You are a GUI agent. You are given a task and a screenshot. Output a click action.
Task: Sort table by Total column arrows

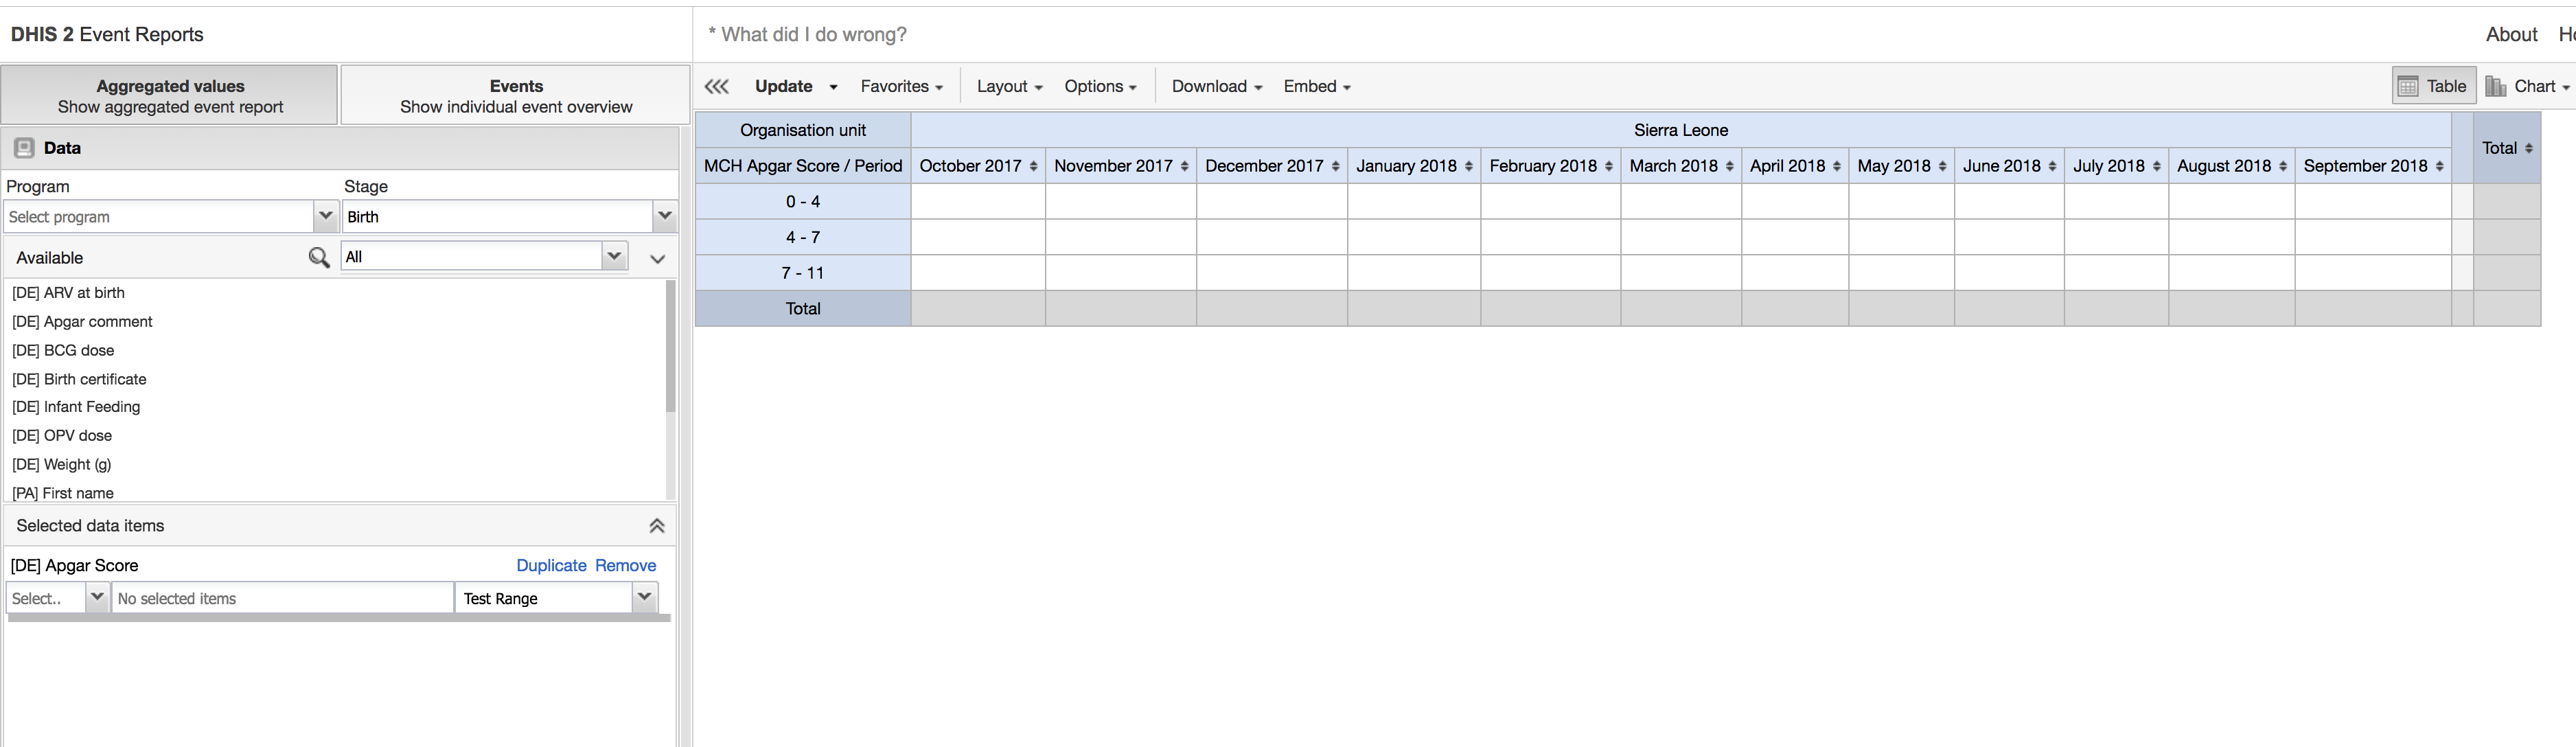point(2528,149)
